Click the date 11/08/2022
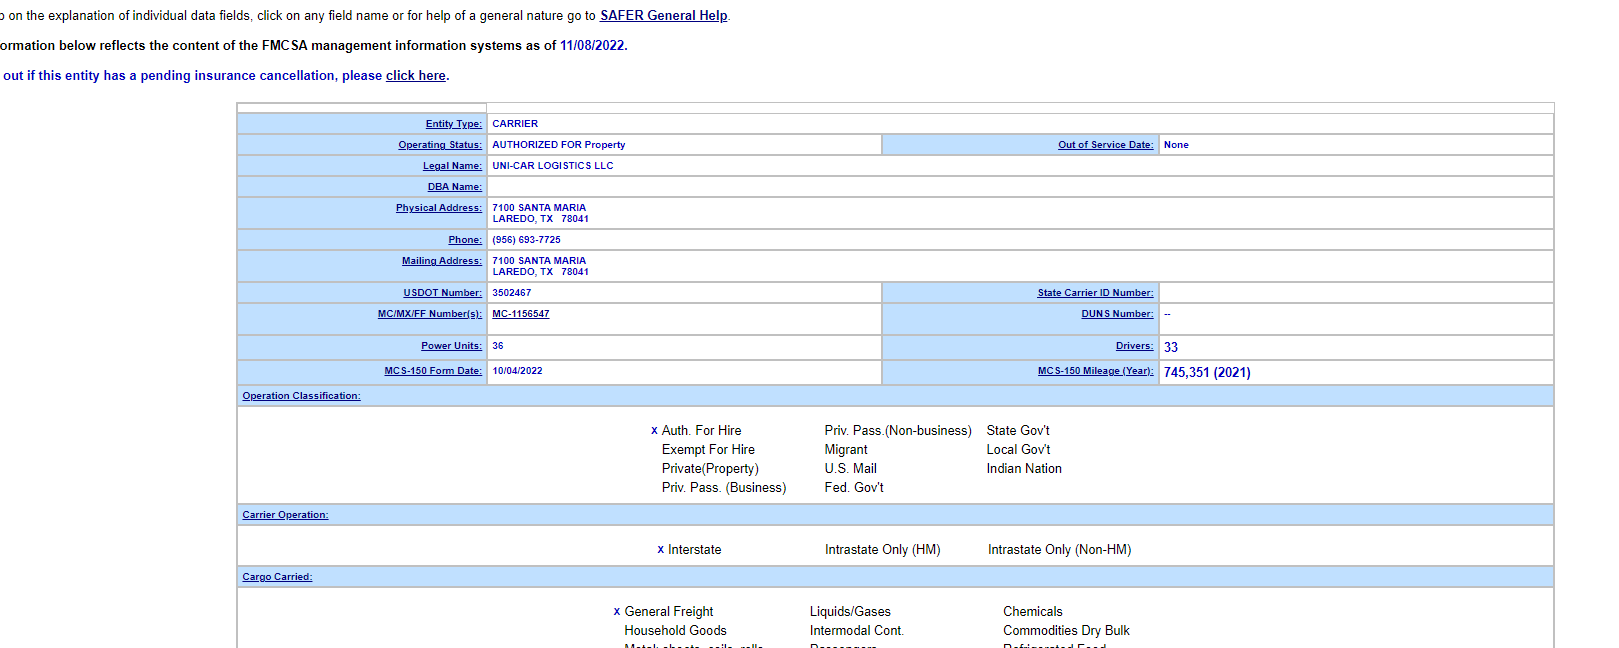1619x648 pixels. pyautogui.click(x=592, y=46)
